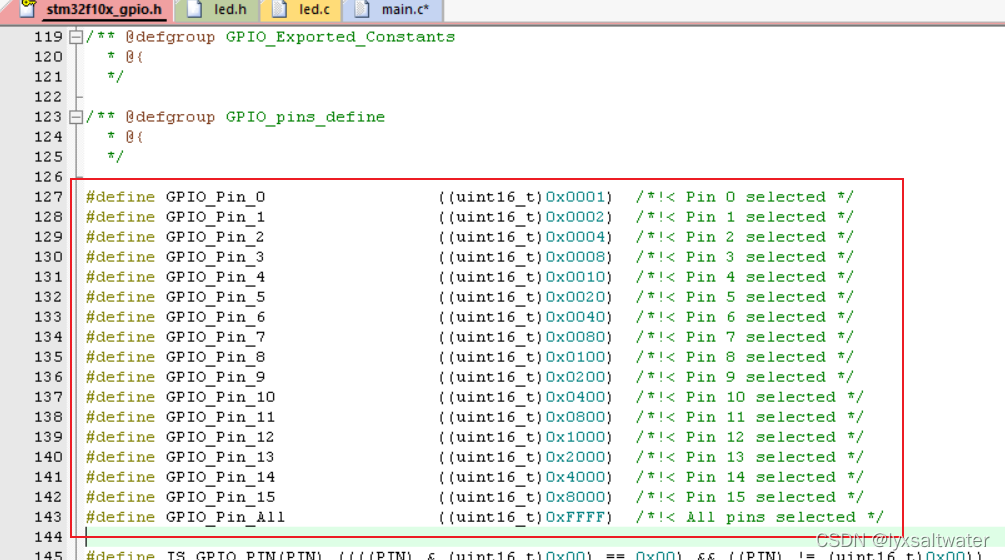Click the stm32f10x_gpio.h tab key icon
Screen dimensions: 1005x560
[28, 8]
